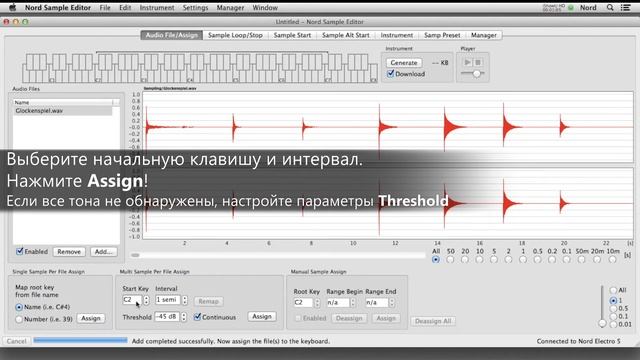Click the progress bar in status bar
Screen dimensions: 640x360
(x=80, y=340)
